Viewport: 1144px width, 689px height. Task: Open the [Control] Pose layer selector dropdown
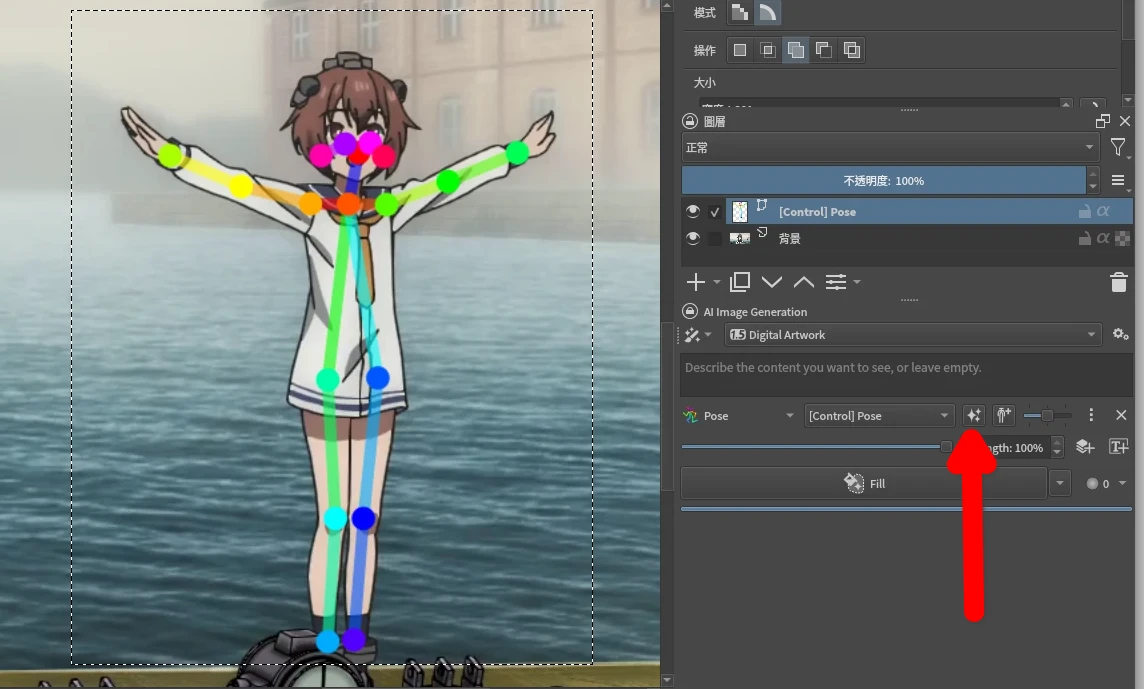(878, 416)
